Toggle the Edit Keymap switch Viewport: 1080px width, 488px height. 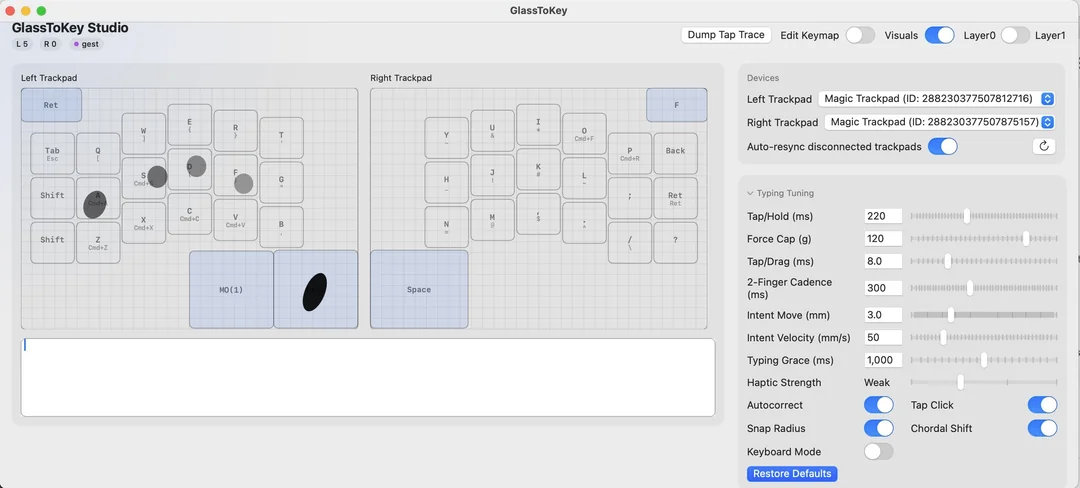point(860,35)
